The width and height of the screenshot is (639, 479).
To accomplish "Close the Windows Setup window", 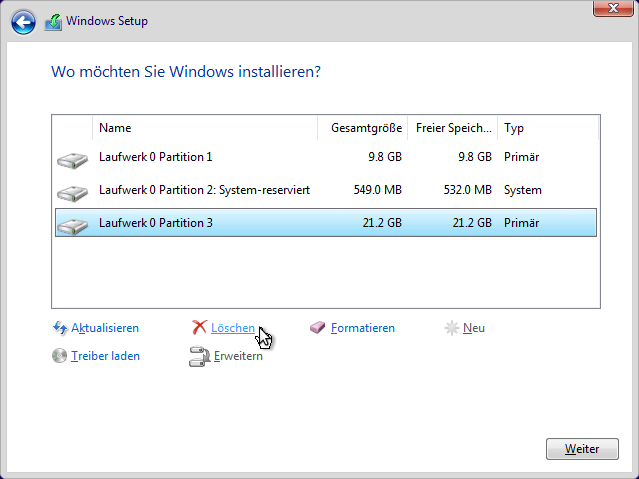I will (x=613, y=8).
